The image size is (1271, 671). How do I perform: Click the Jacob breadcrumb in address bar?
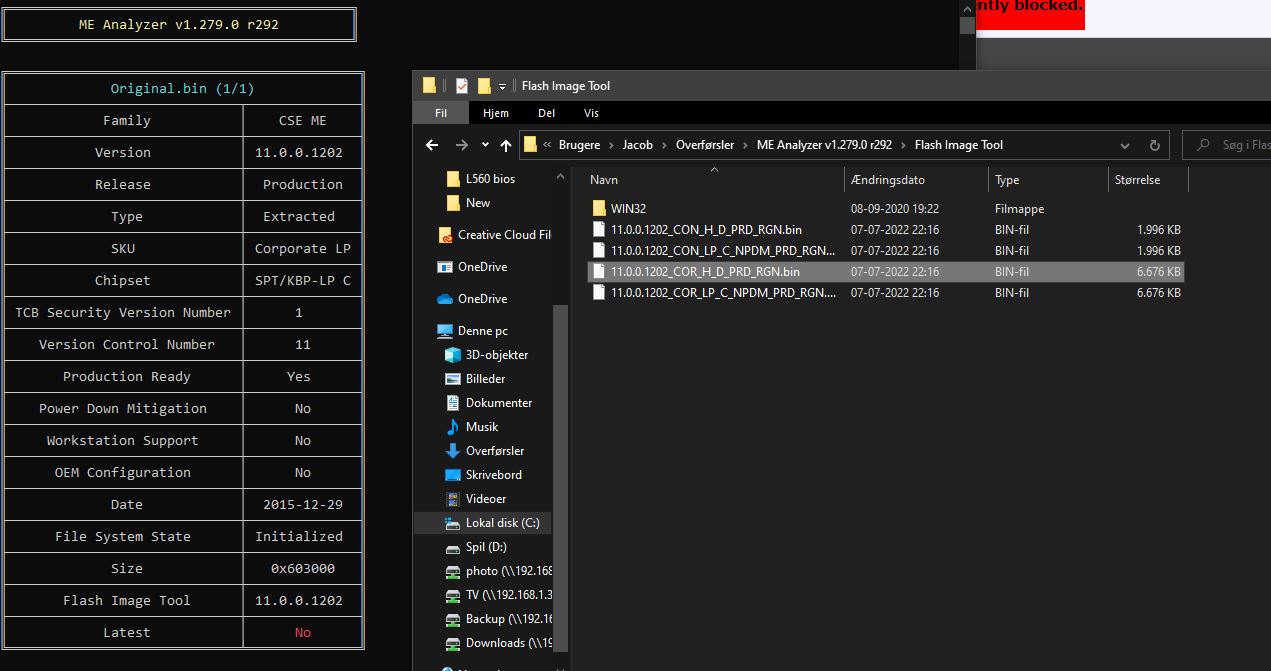[637, 145]
